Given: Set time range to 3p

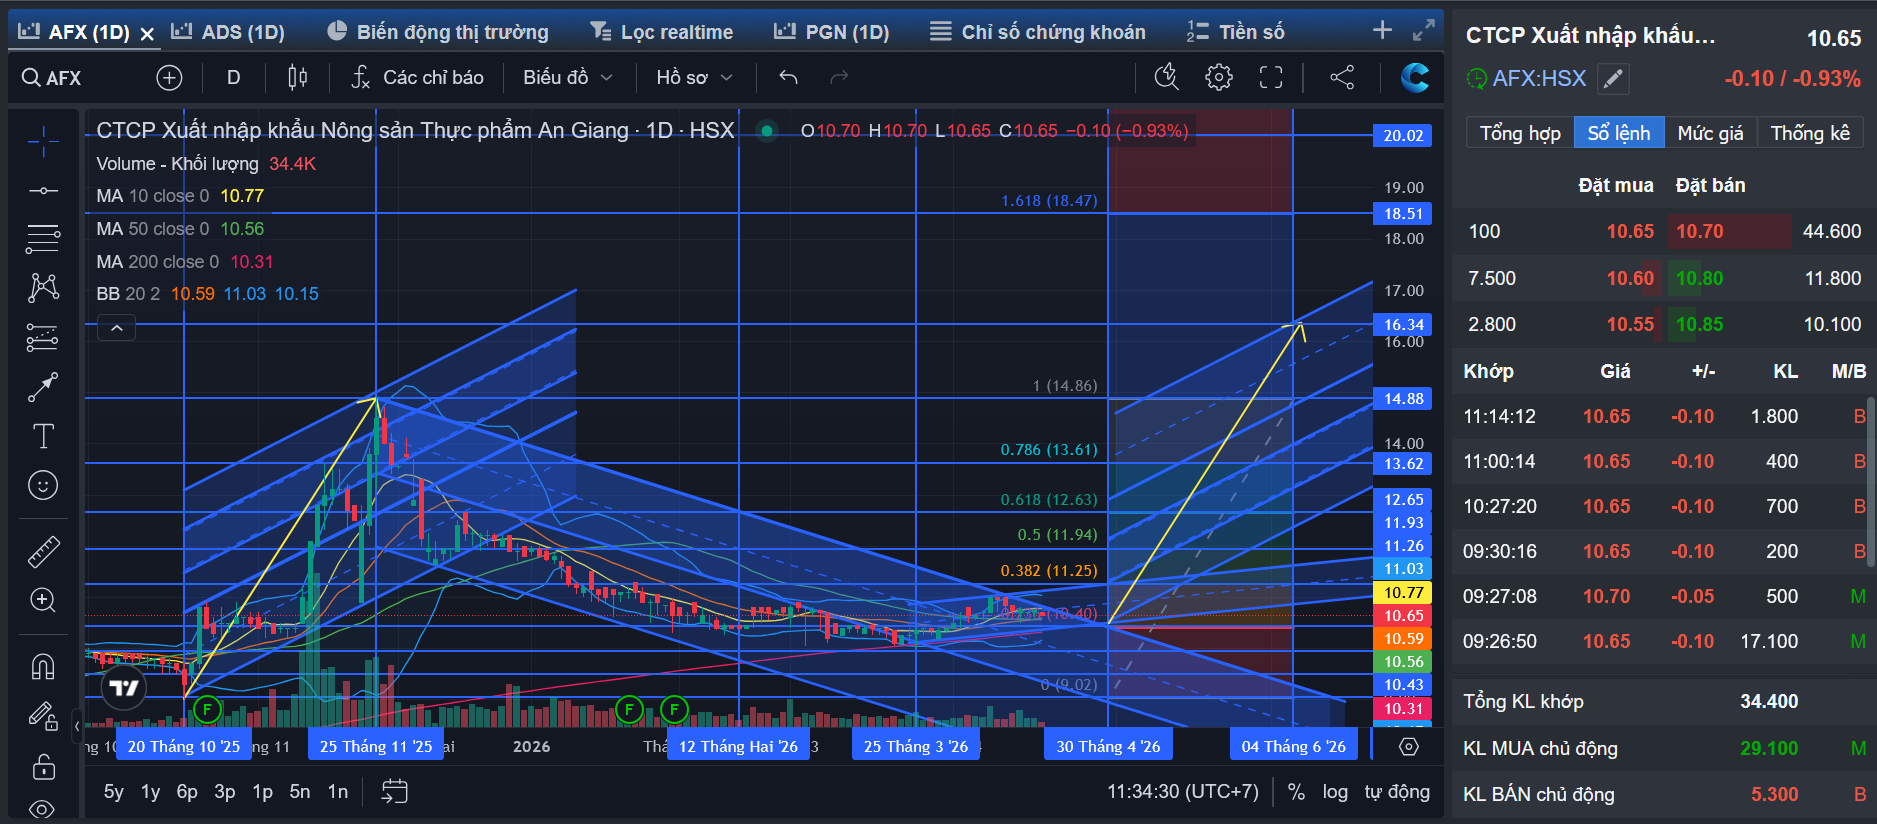Looking at the screenshot, I should (225, 792).
